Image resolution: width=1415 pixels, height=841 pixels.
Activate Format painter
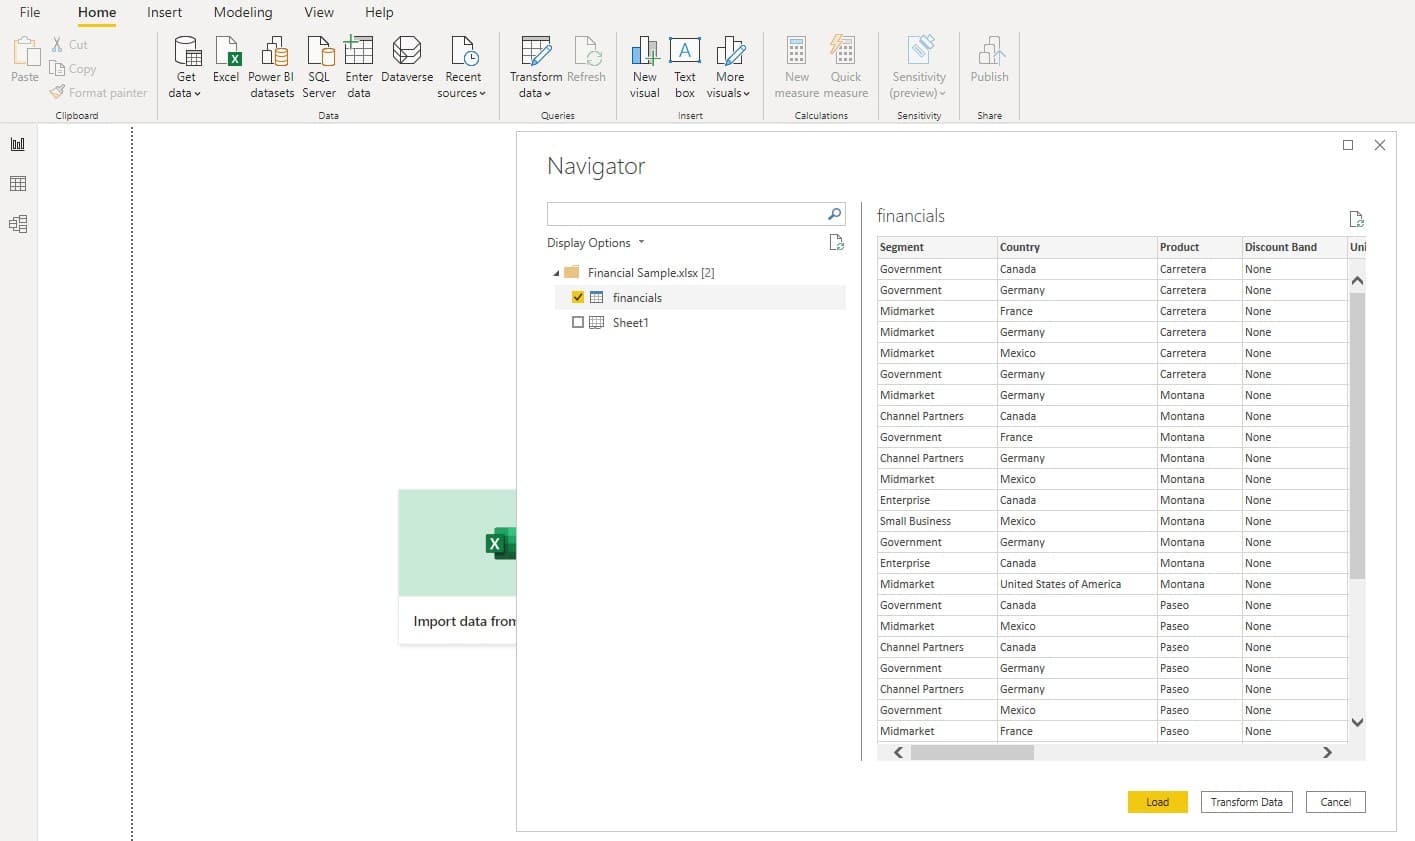(98, 93)
